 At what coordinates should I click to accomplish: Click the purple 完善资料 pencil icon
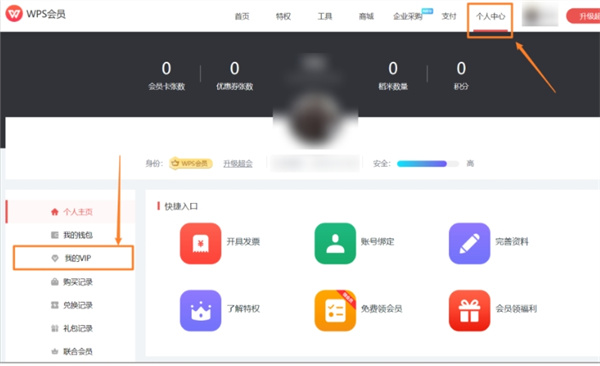coord(470,243)
